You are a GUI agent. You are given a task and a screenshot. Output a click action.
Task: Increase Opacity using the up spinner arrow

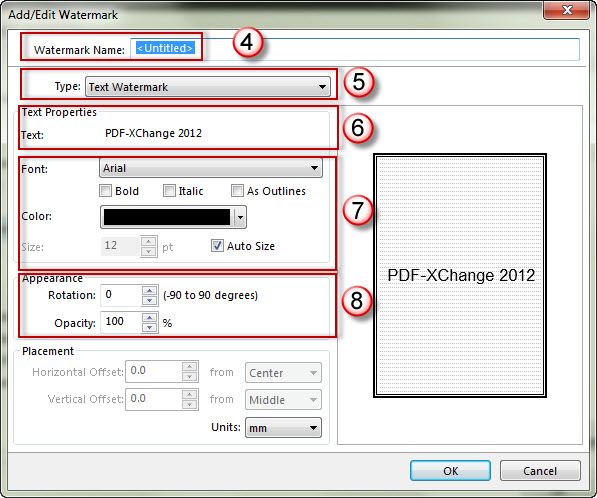click(x=150, y=318)
